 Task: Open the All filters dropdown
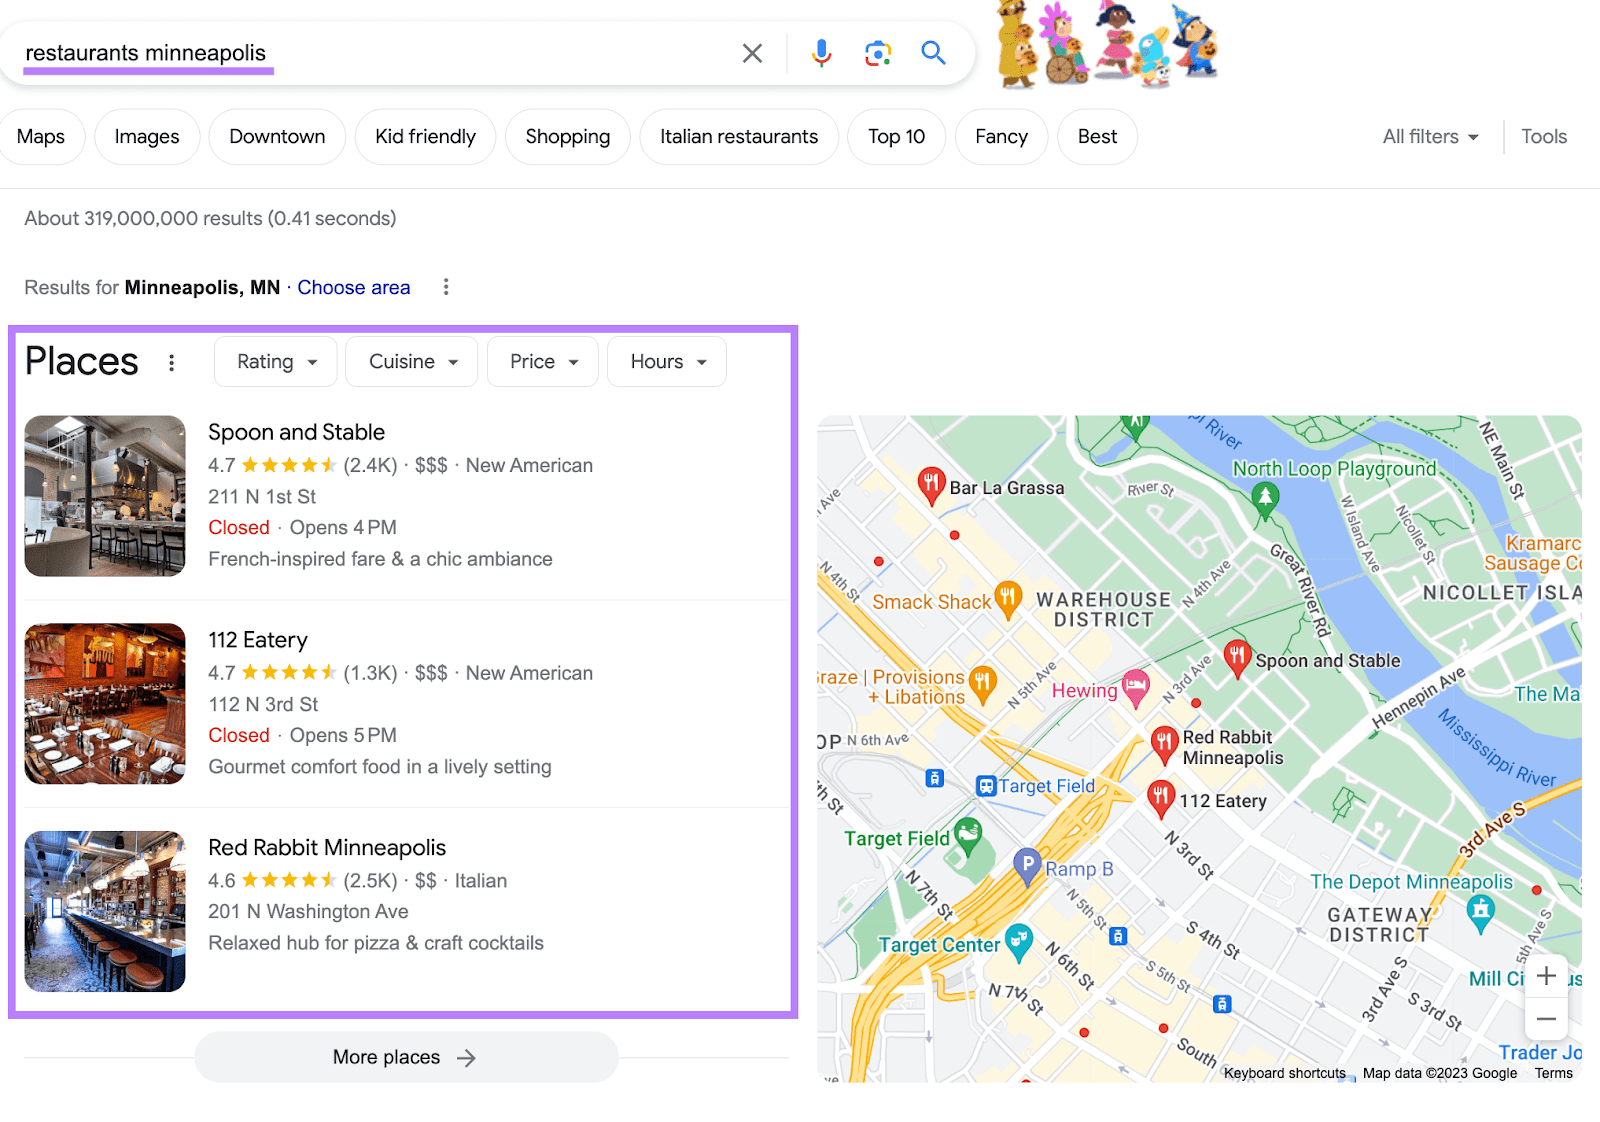[1429, 137]
